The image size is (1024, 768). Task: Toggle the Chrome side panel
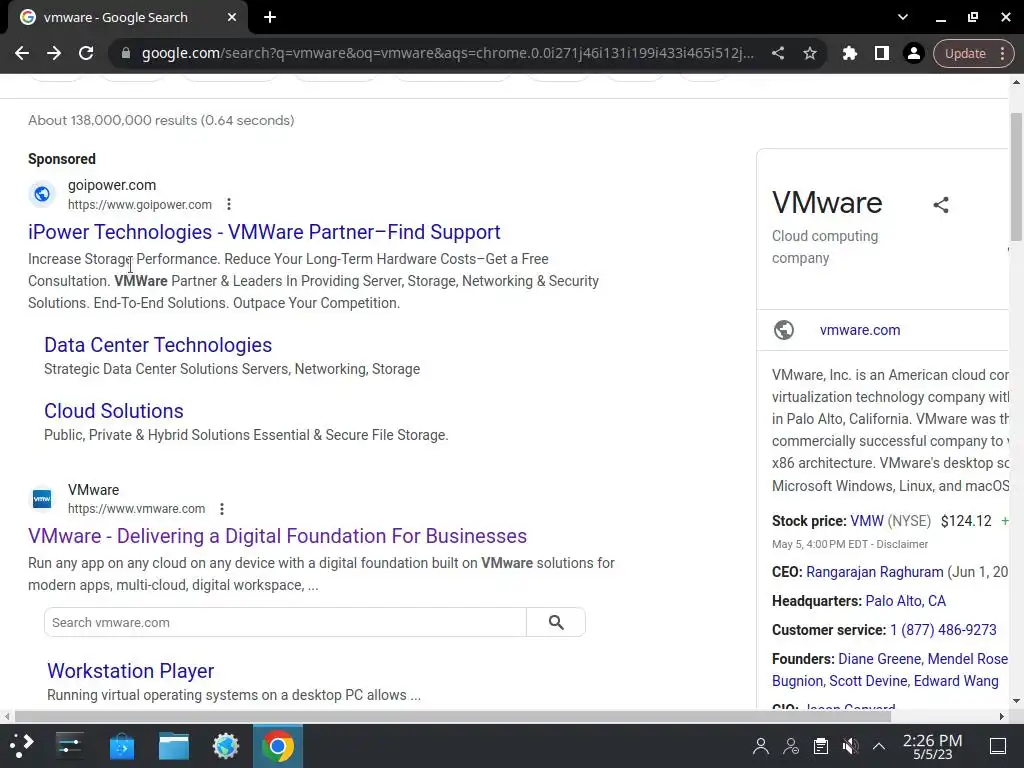pyautogui.click(x=882, y=54)
